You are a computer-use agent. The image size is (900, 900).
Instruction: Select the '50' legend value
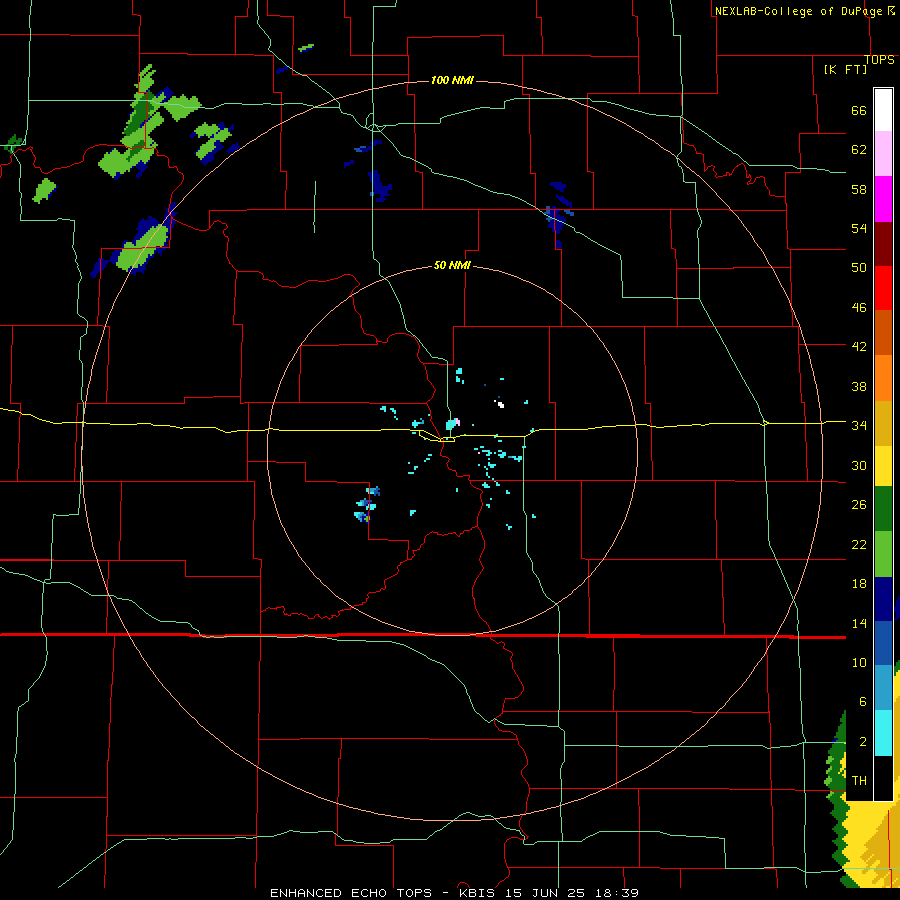859,267
